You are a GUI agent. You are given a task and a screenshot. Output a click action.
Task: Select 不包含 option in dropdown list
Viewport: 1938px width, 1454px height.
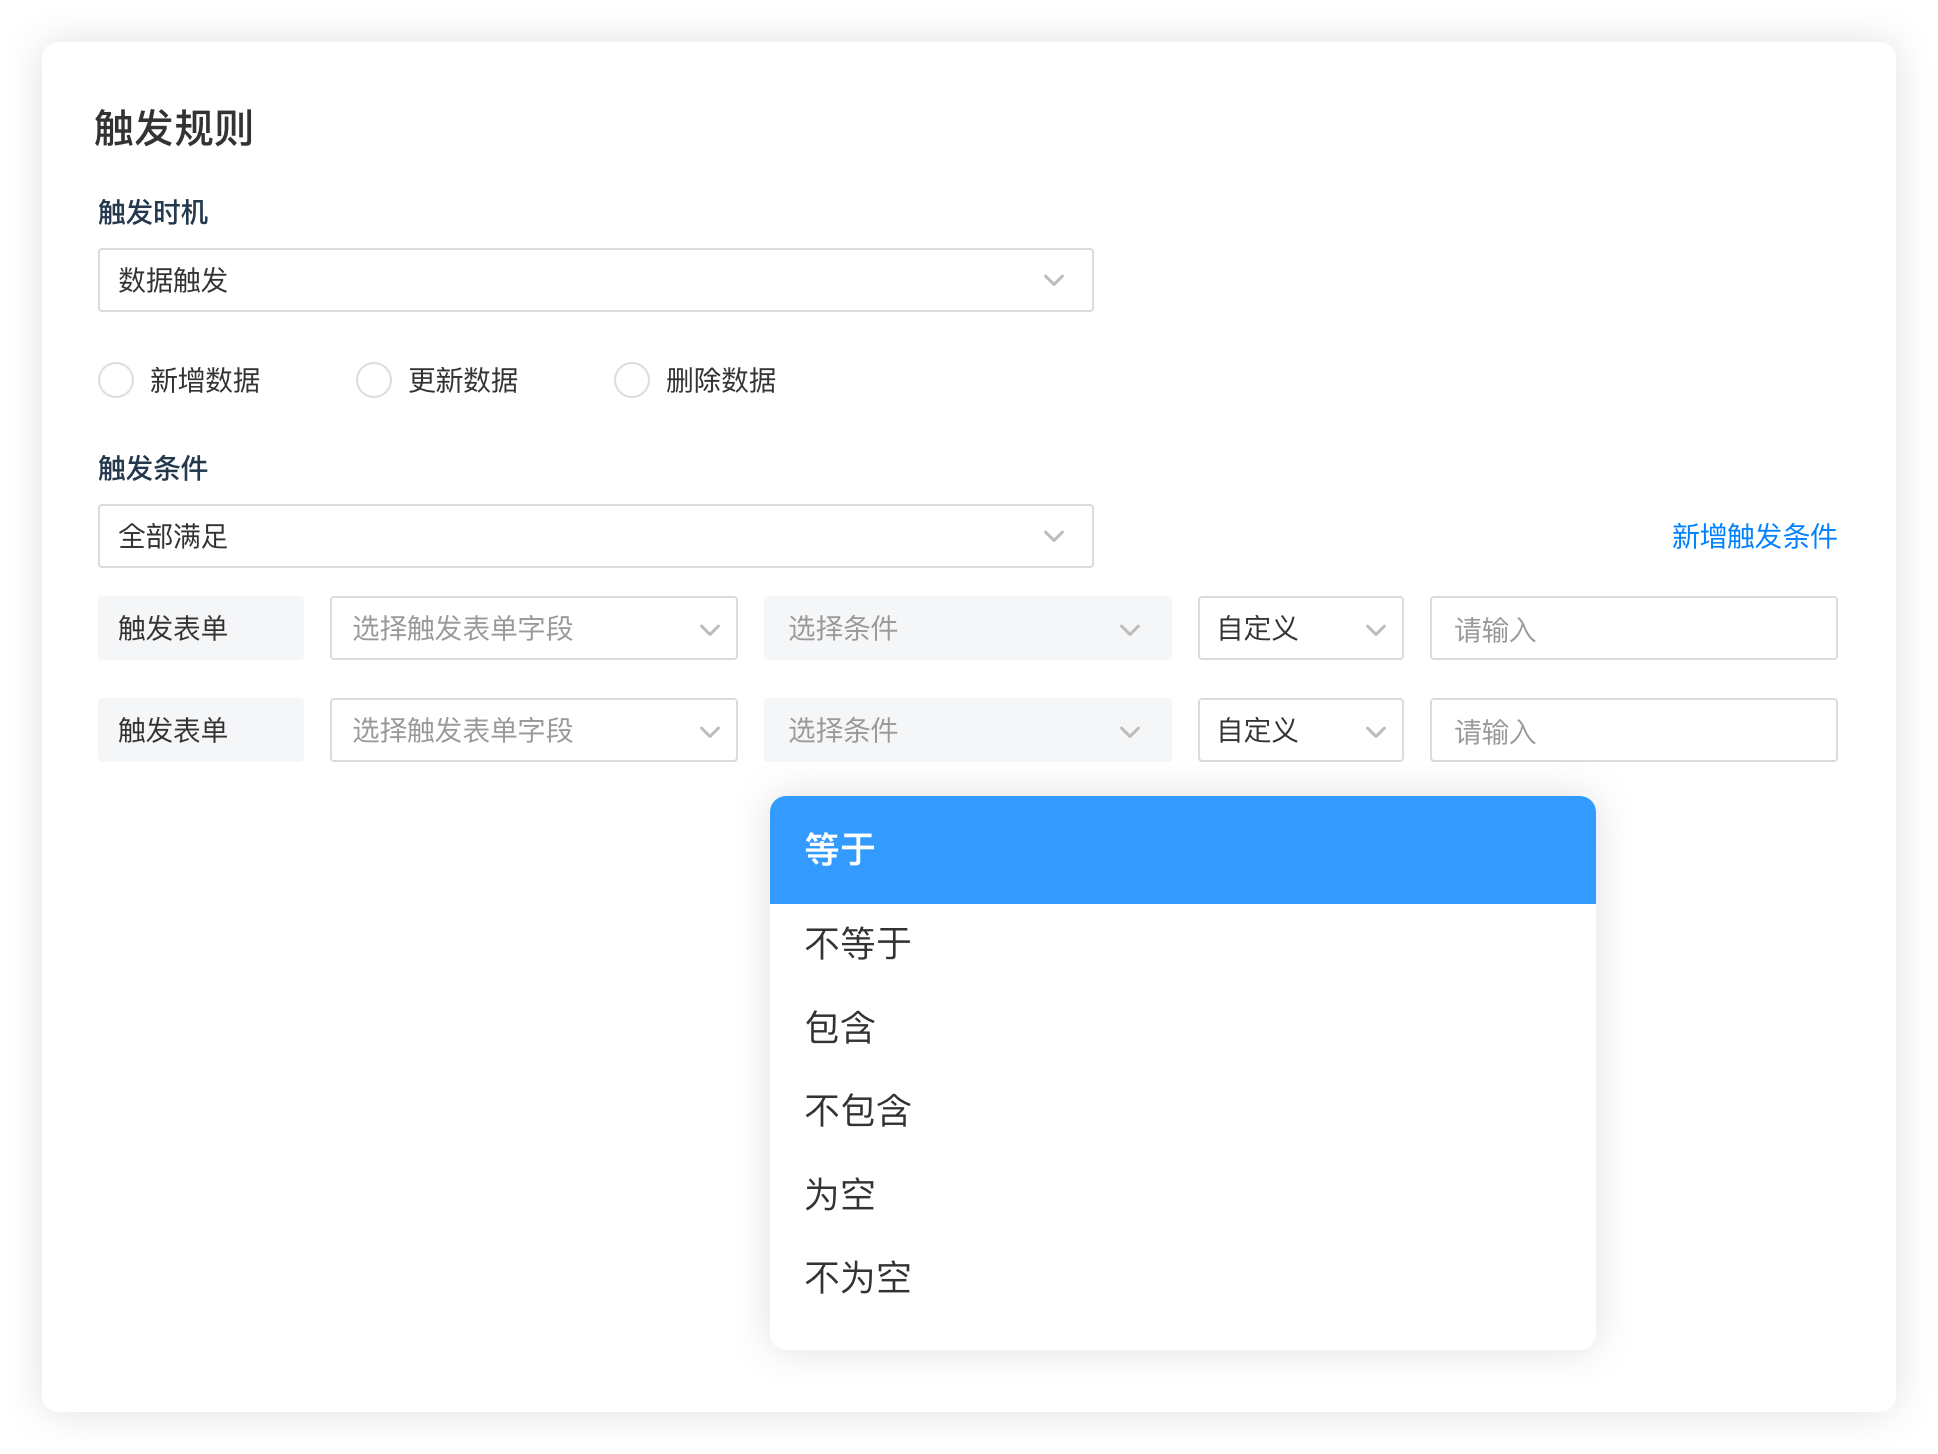tap(1182, 1110)
